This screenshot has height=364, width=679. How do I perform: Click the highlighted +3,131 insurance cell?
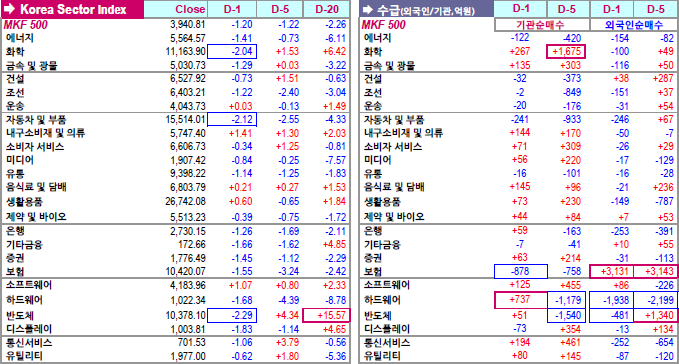[x=611, y=271]
